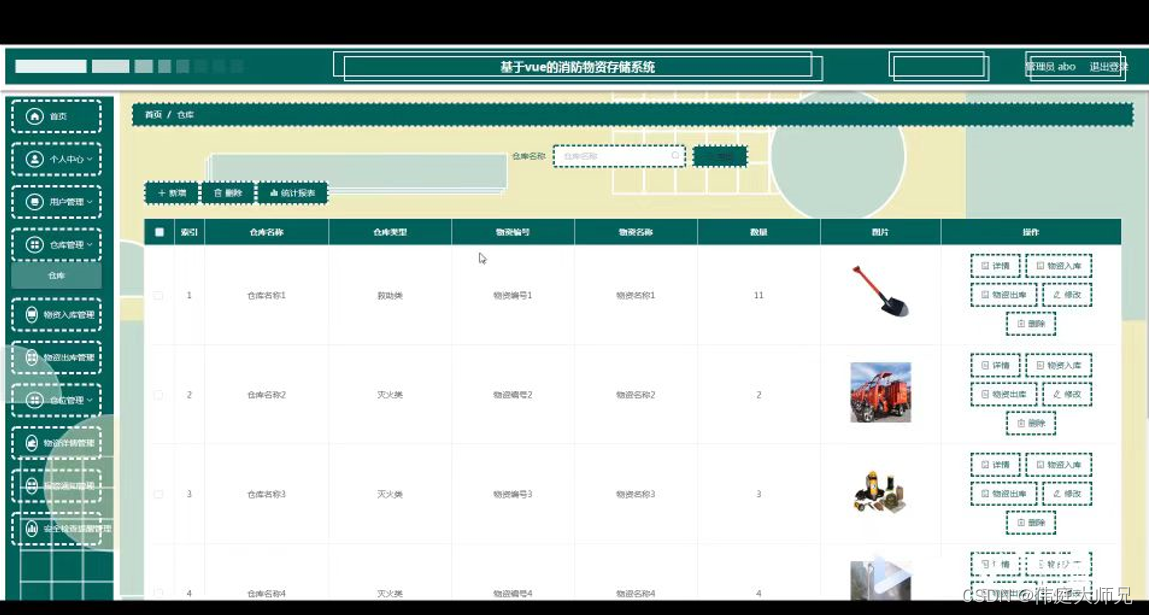The width and height of the screenshot is (1149, 615).
Task: Click 物资入库 for 仓库名称1
Action: (1058, 266)
